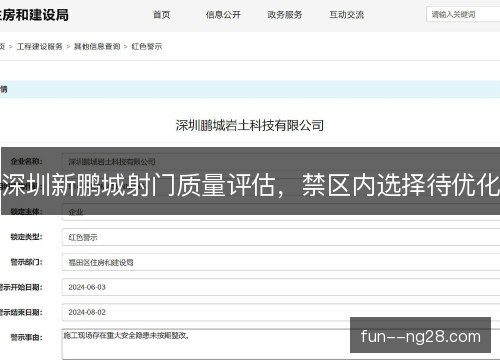500x362 pixels.
Task: Open the 政务服务 navigation item
Action: click(x=285, y=15)
